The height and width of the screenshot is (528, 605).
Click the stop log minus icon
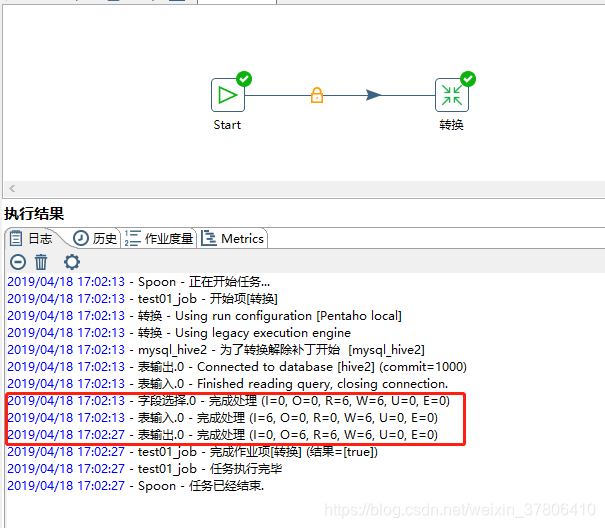[x=18, y=262]
